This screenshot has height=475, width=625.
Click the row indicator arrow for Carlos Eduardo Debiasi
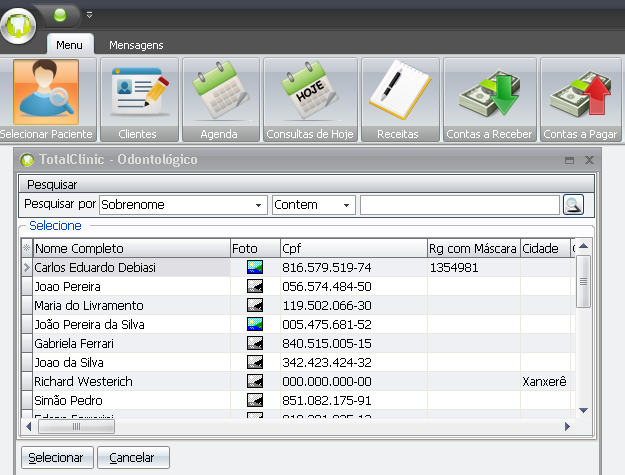click(27, 267)
